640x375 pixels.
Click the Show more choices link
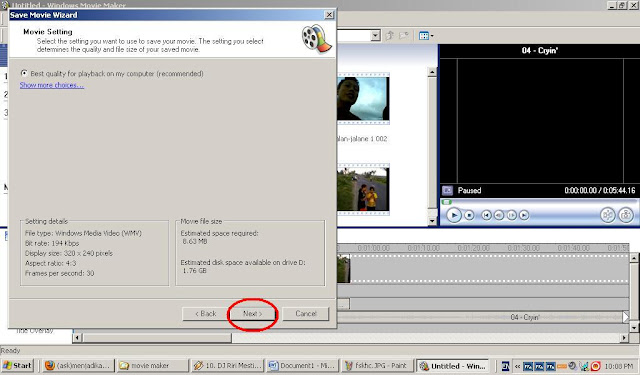[x=52, y=85]
